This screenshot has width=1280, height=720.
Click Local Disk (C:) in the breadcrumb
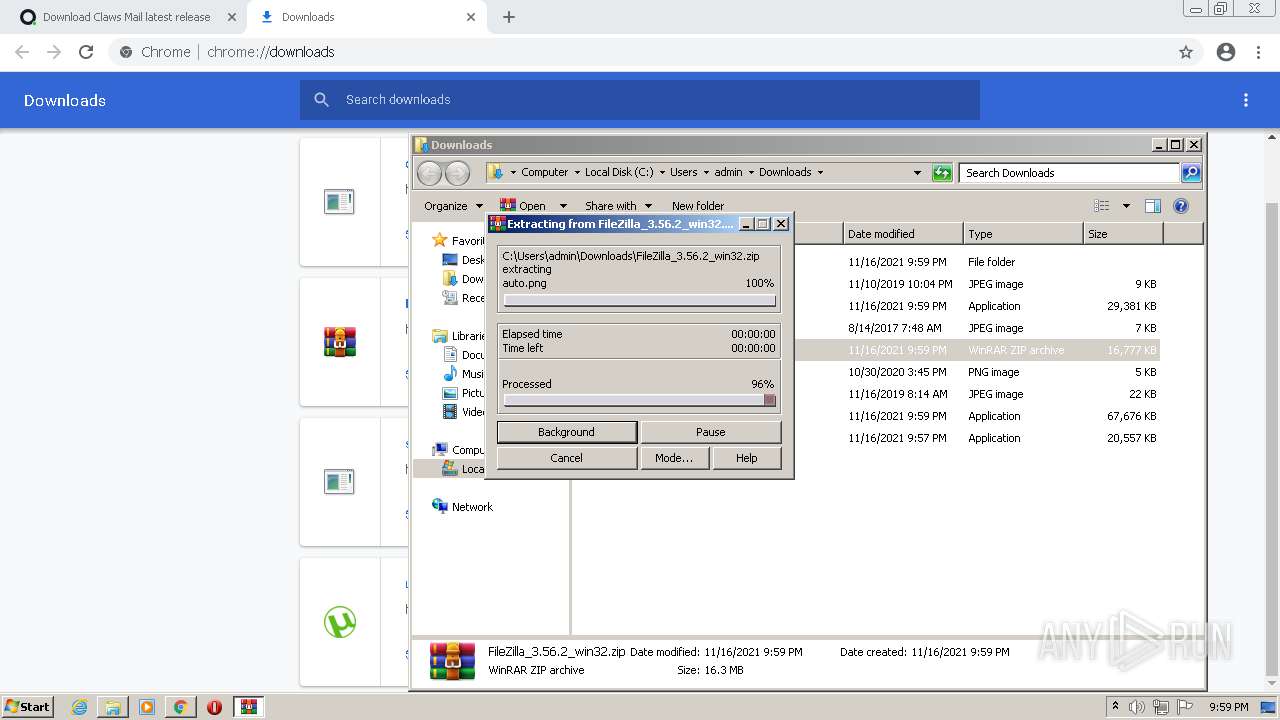(x=619, y=172)
